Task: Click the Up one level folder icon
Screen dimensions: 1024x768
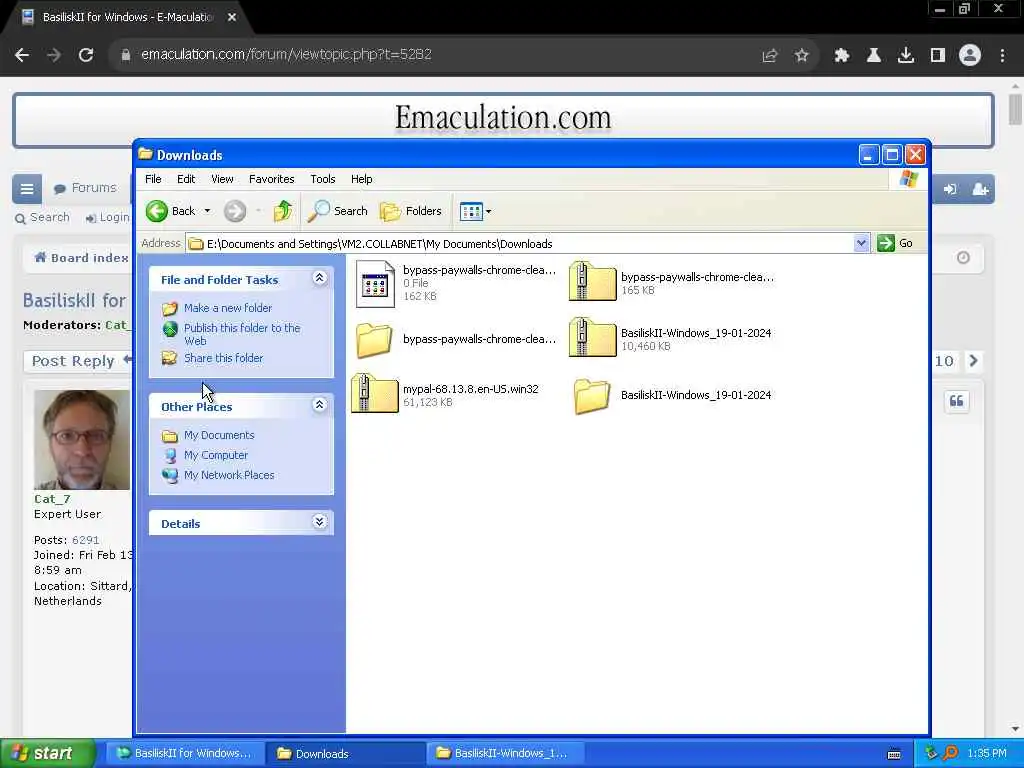Action: (x=283, y=211)
